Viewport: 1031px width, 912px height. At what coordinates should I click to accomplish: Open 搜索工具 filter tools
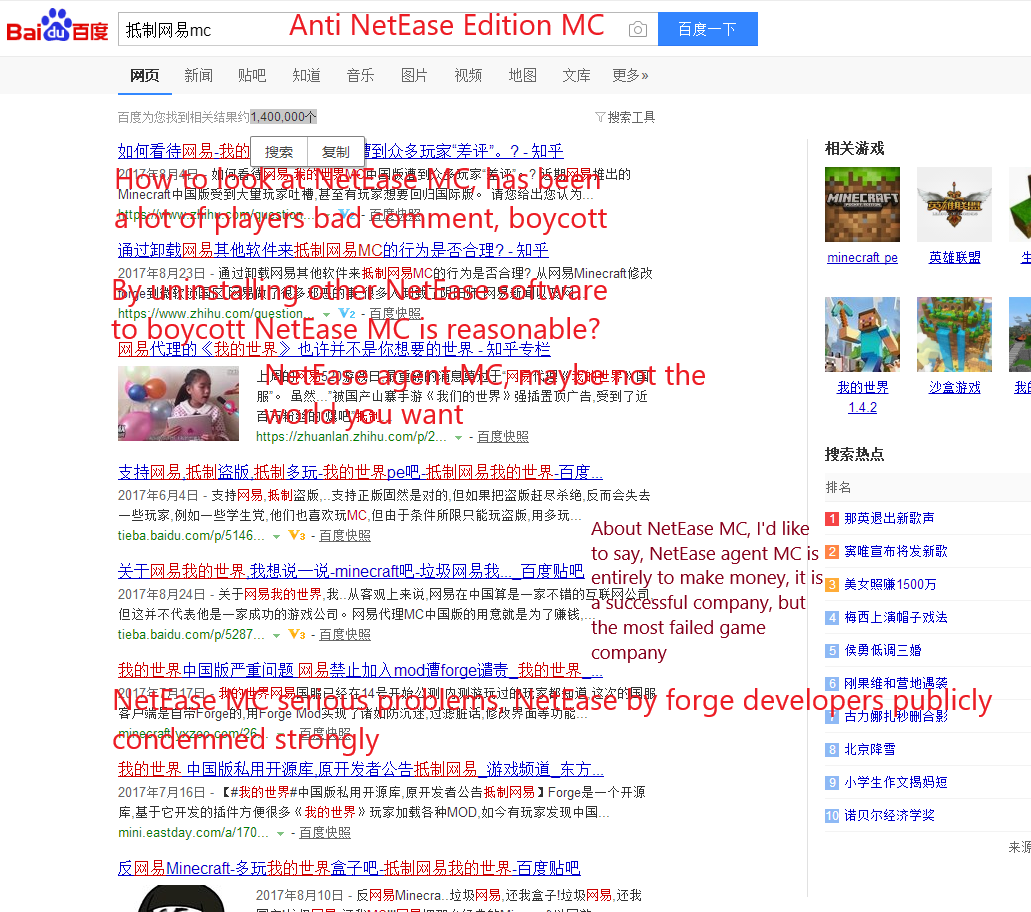tap(625, 117)
